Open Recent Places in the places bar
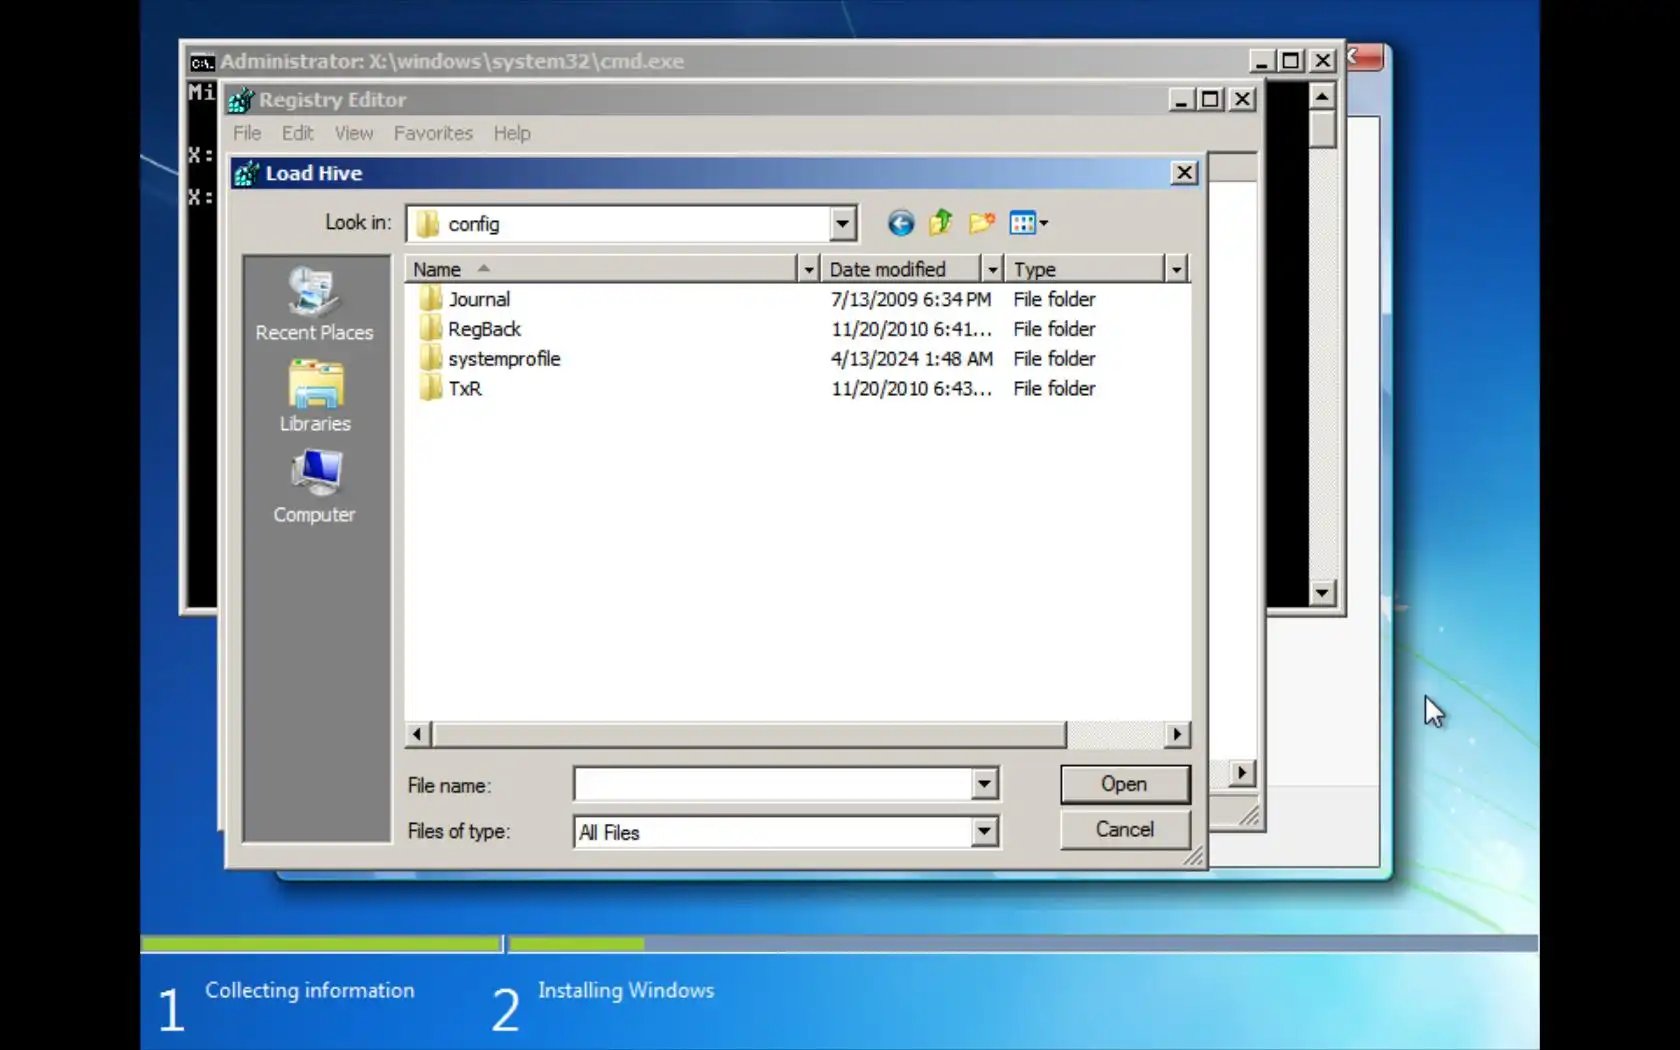 pos(314,304)
